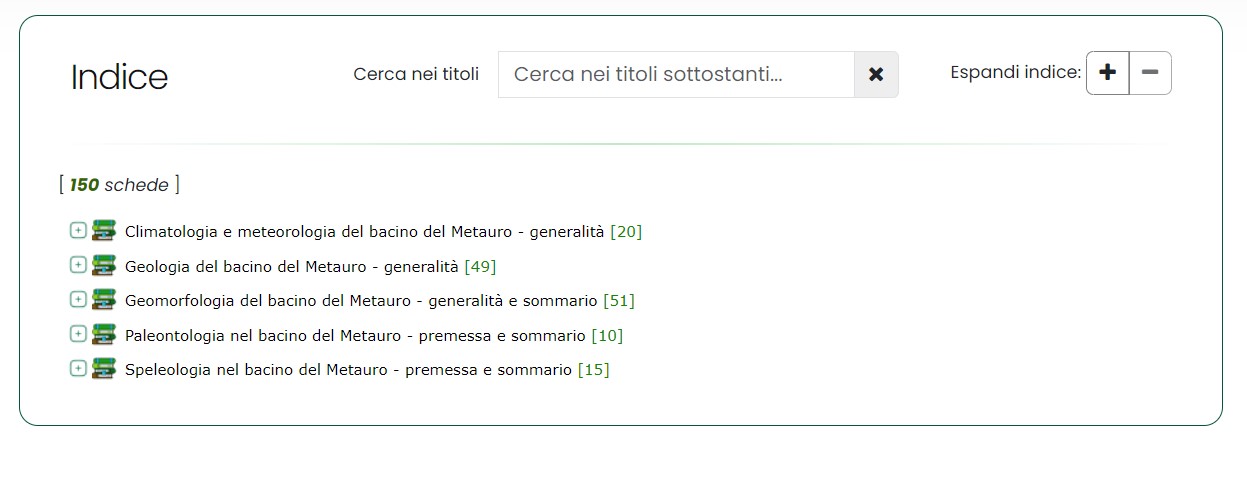Screen dimensions: 1247x480
Task: Open Speleologia nel bacino del Metauro link
Action: (348, 370)
